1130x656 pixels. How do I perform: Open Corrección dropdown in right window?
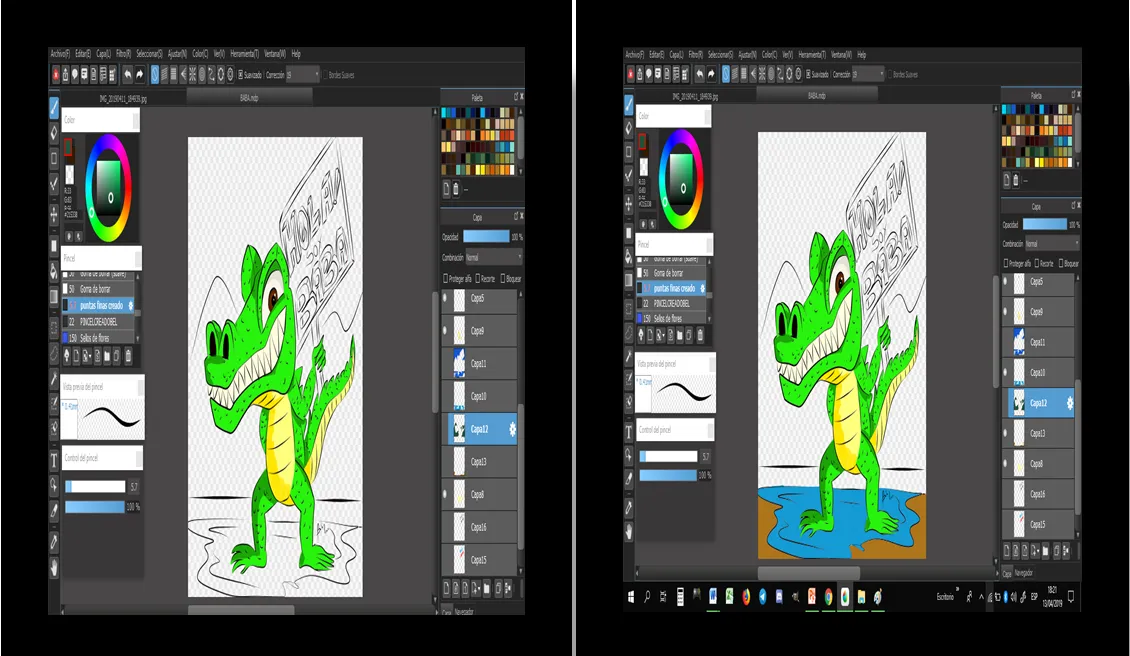[868, 74]
